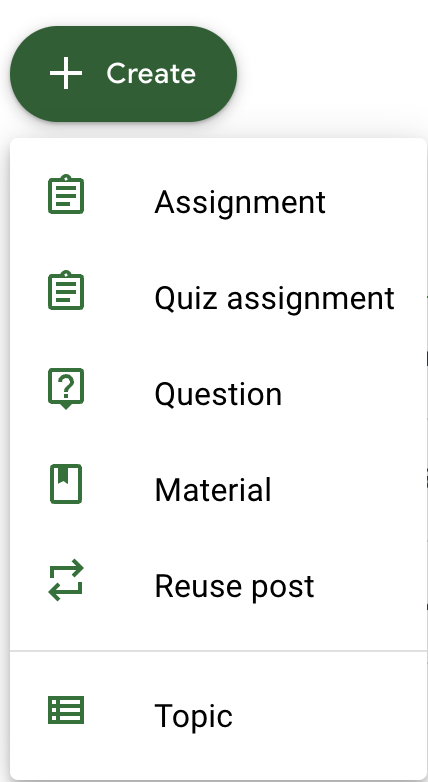
Task: Add a new Topic via menu
Action: tap(218, 716)
